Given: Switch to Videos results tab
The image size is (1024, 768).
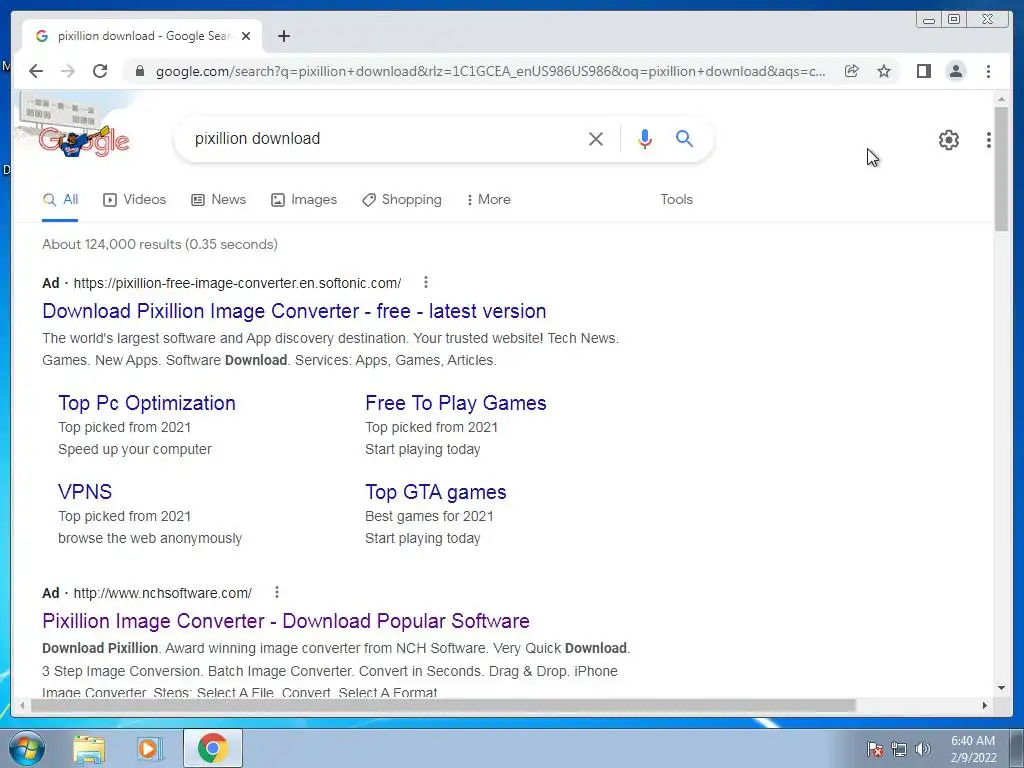Looking at the screenshot, I should (135, 200).
